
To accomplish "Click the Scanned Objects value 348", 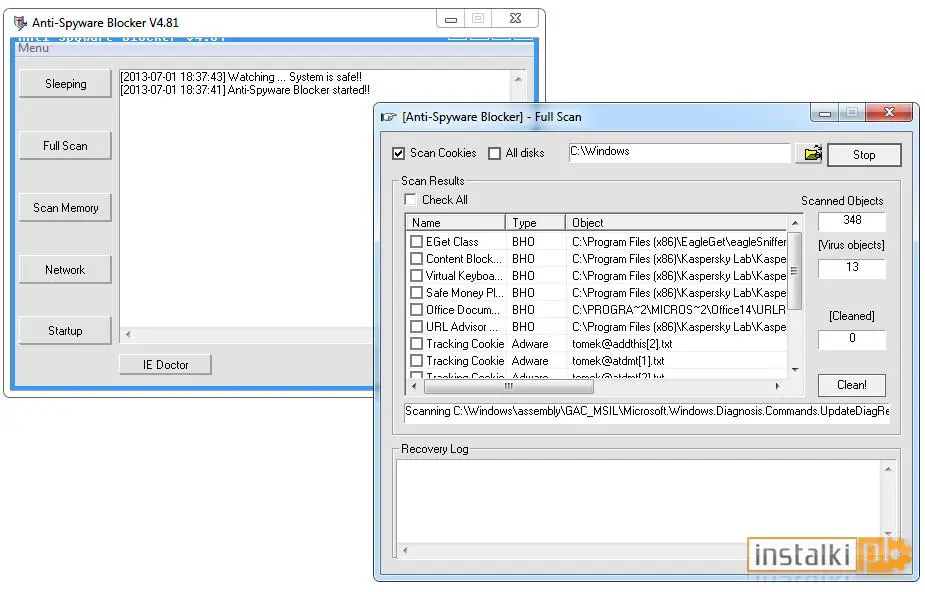I will pyautogui.click(x=852, y=221).
